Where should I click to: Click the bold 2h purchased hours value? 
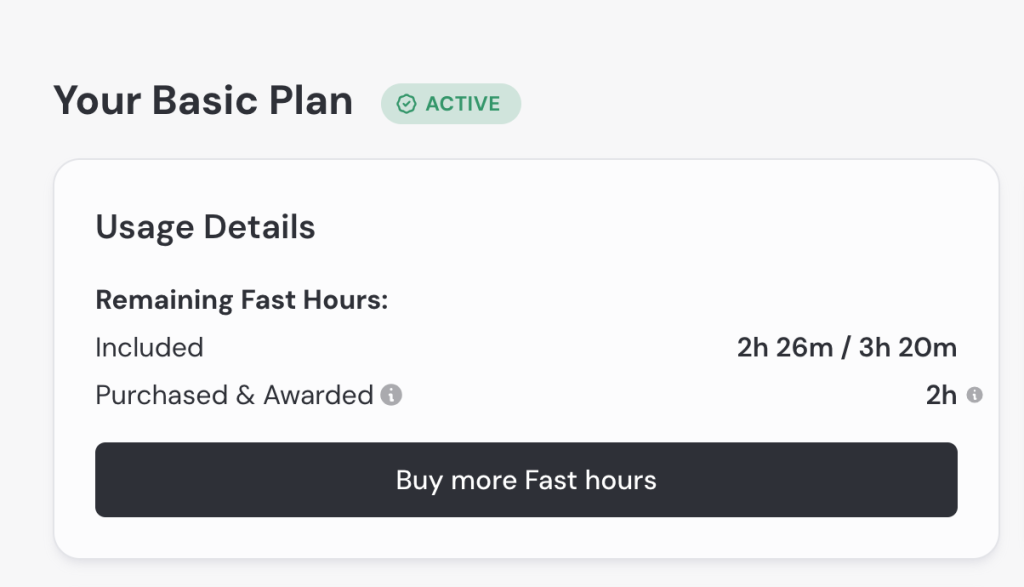[941, 396]
